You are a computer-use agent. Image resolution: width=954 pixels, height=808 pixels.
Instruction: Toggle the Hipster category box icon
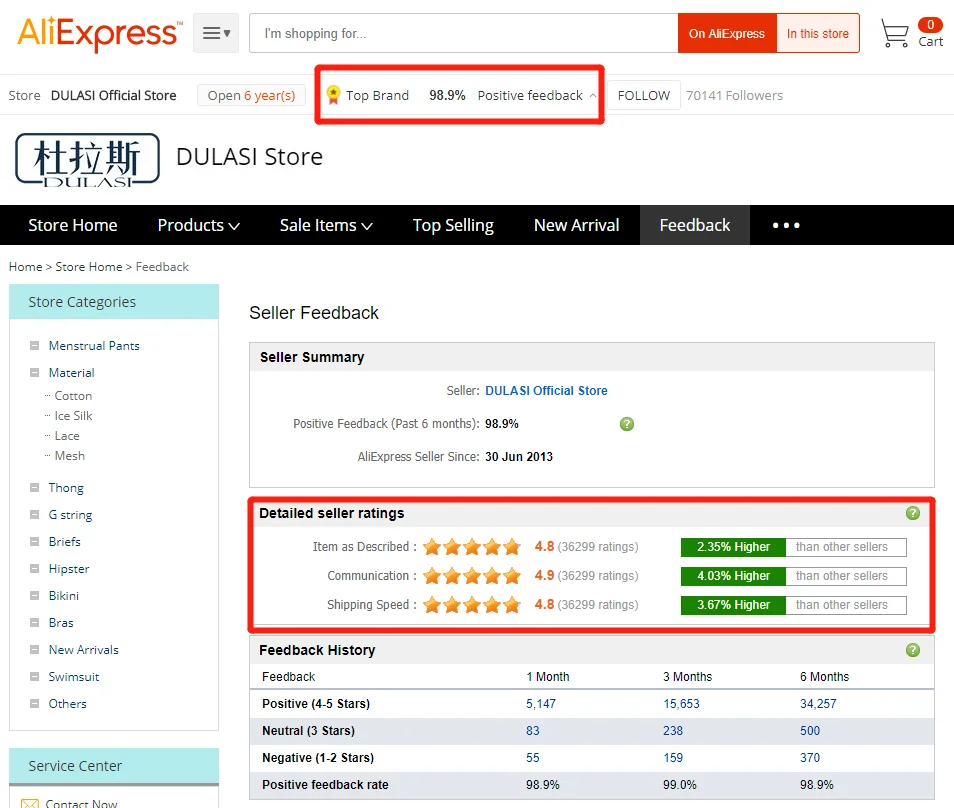coord(35,569)
